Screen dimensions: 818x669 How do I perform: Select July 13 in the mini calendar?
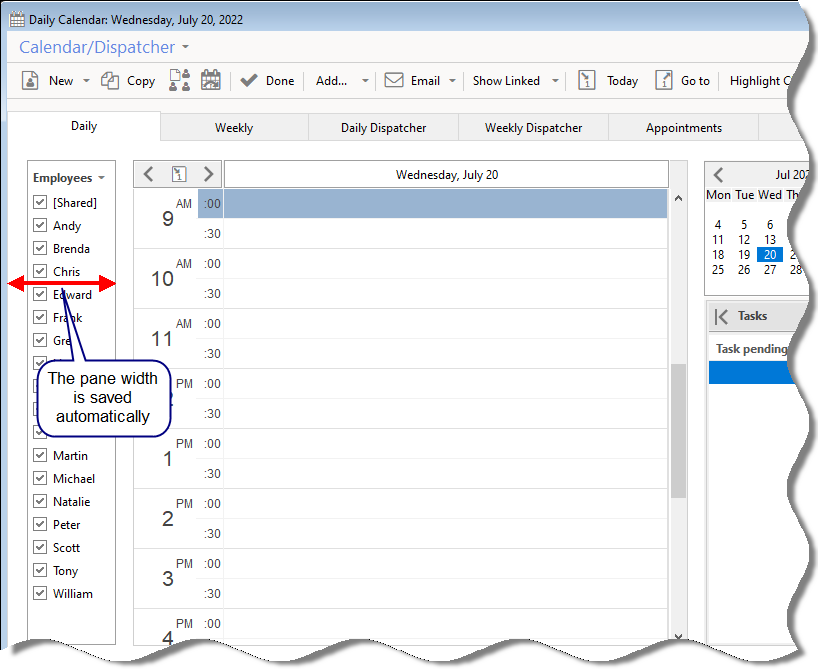click(x=770, y=240)
